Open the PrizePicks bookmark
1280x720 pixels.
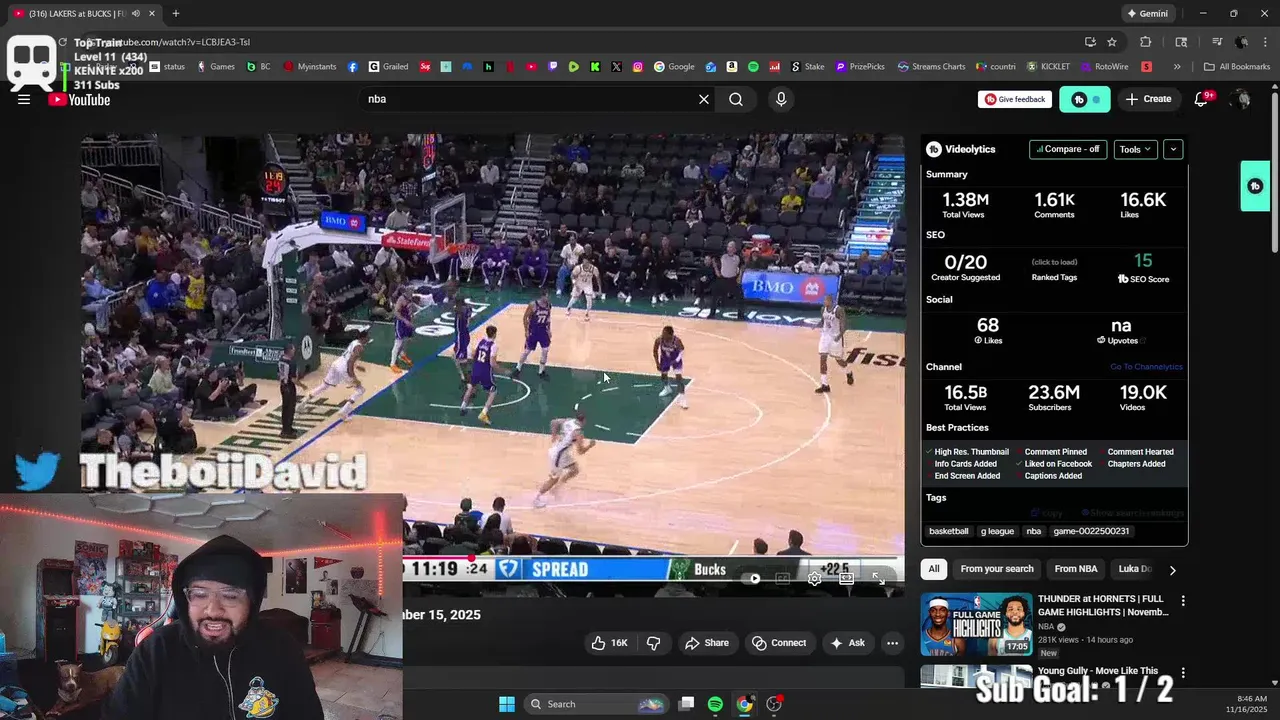click(x=861, y=67)
